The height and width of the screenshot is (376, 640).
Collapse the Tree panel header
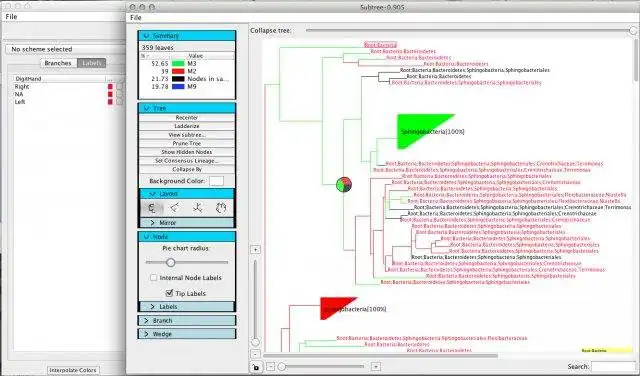pyautogui.click(x=187, y=108)
